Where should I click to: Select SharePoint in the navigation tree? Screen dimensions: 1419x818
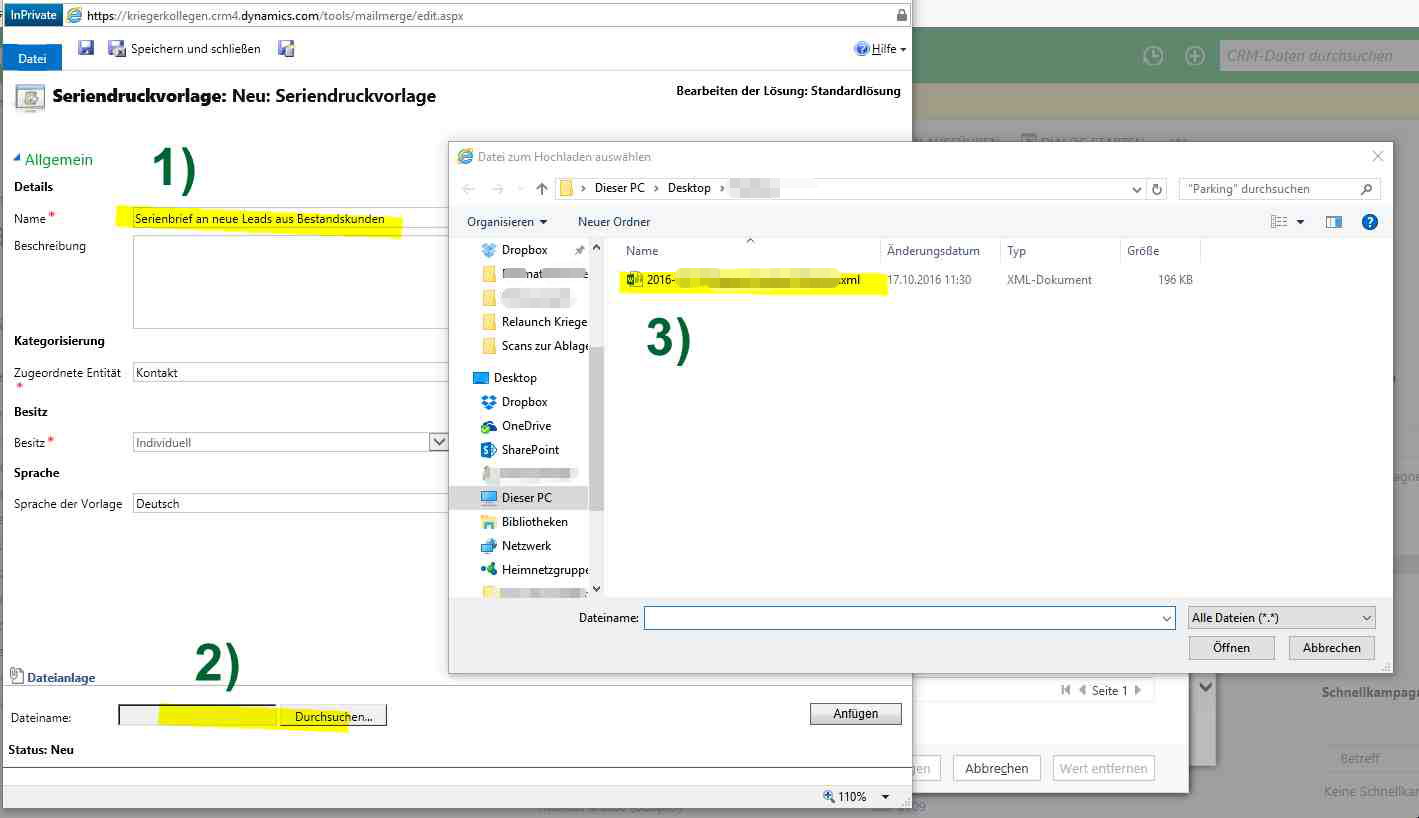(x=520, y=450)
